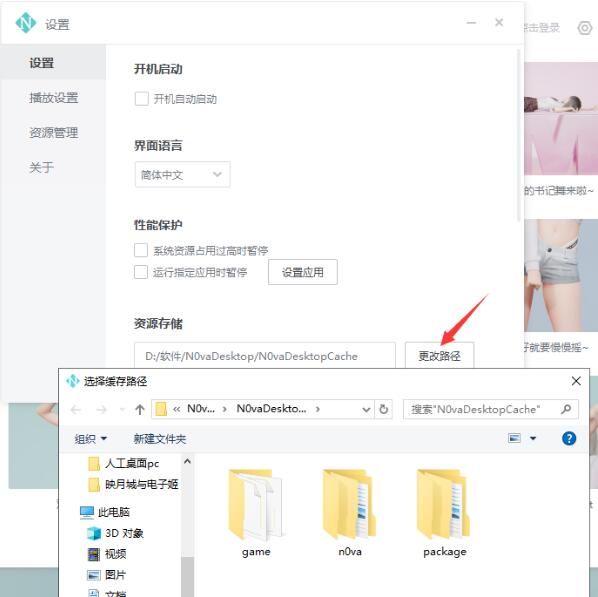Image resolution: width=598 pixels, height=597 pixels.
Task: Enable 开机自动启动 checkbox
Action: (141, 99)
